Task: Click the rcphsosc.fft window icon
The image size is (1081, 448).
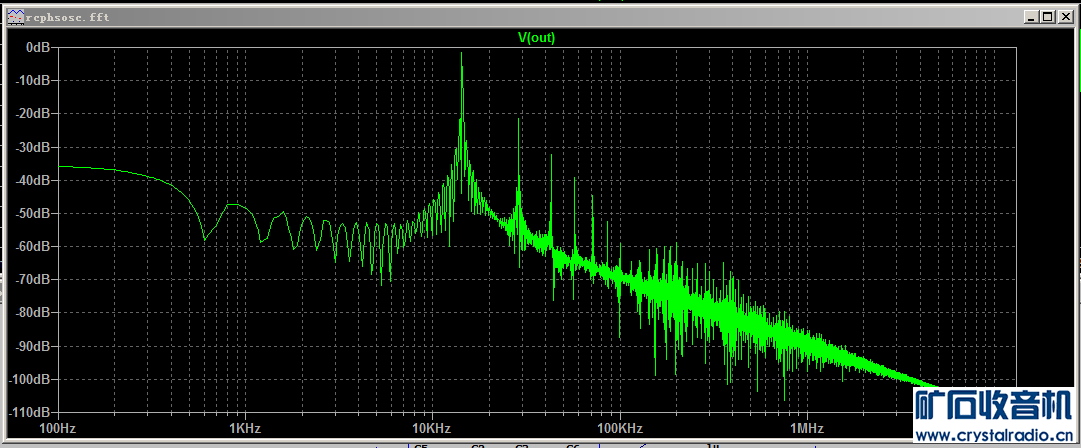Action: (x=12, y=17)
